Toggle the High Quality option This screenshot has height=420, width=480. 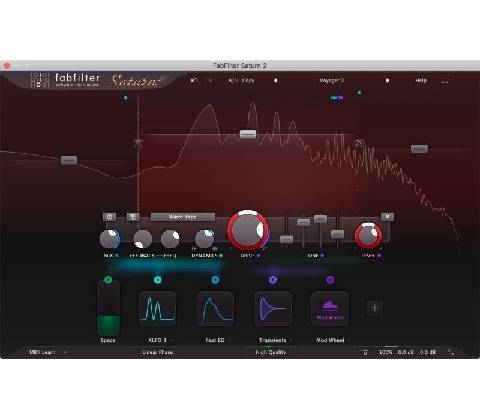tap(271, 352)
